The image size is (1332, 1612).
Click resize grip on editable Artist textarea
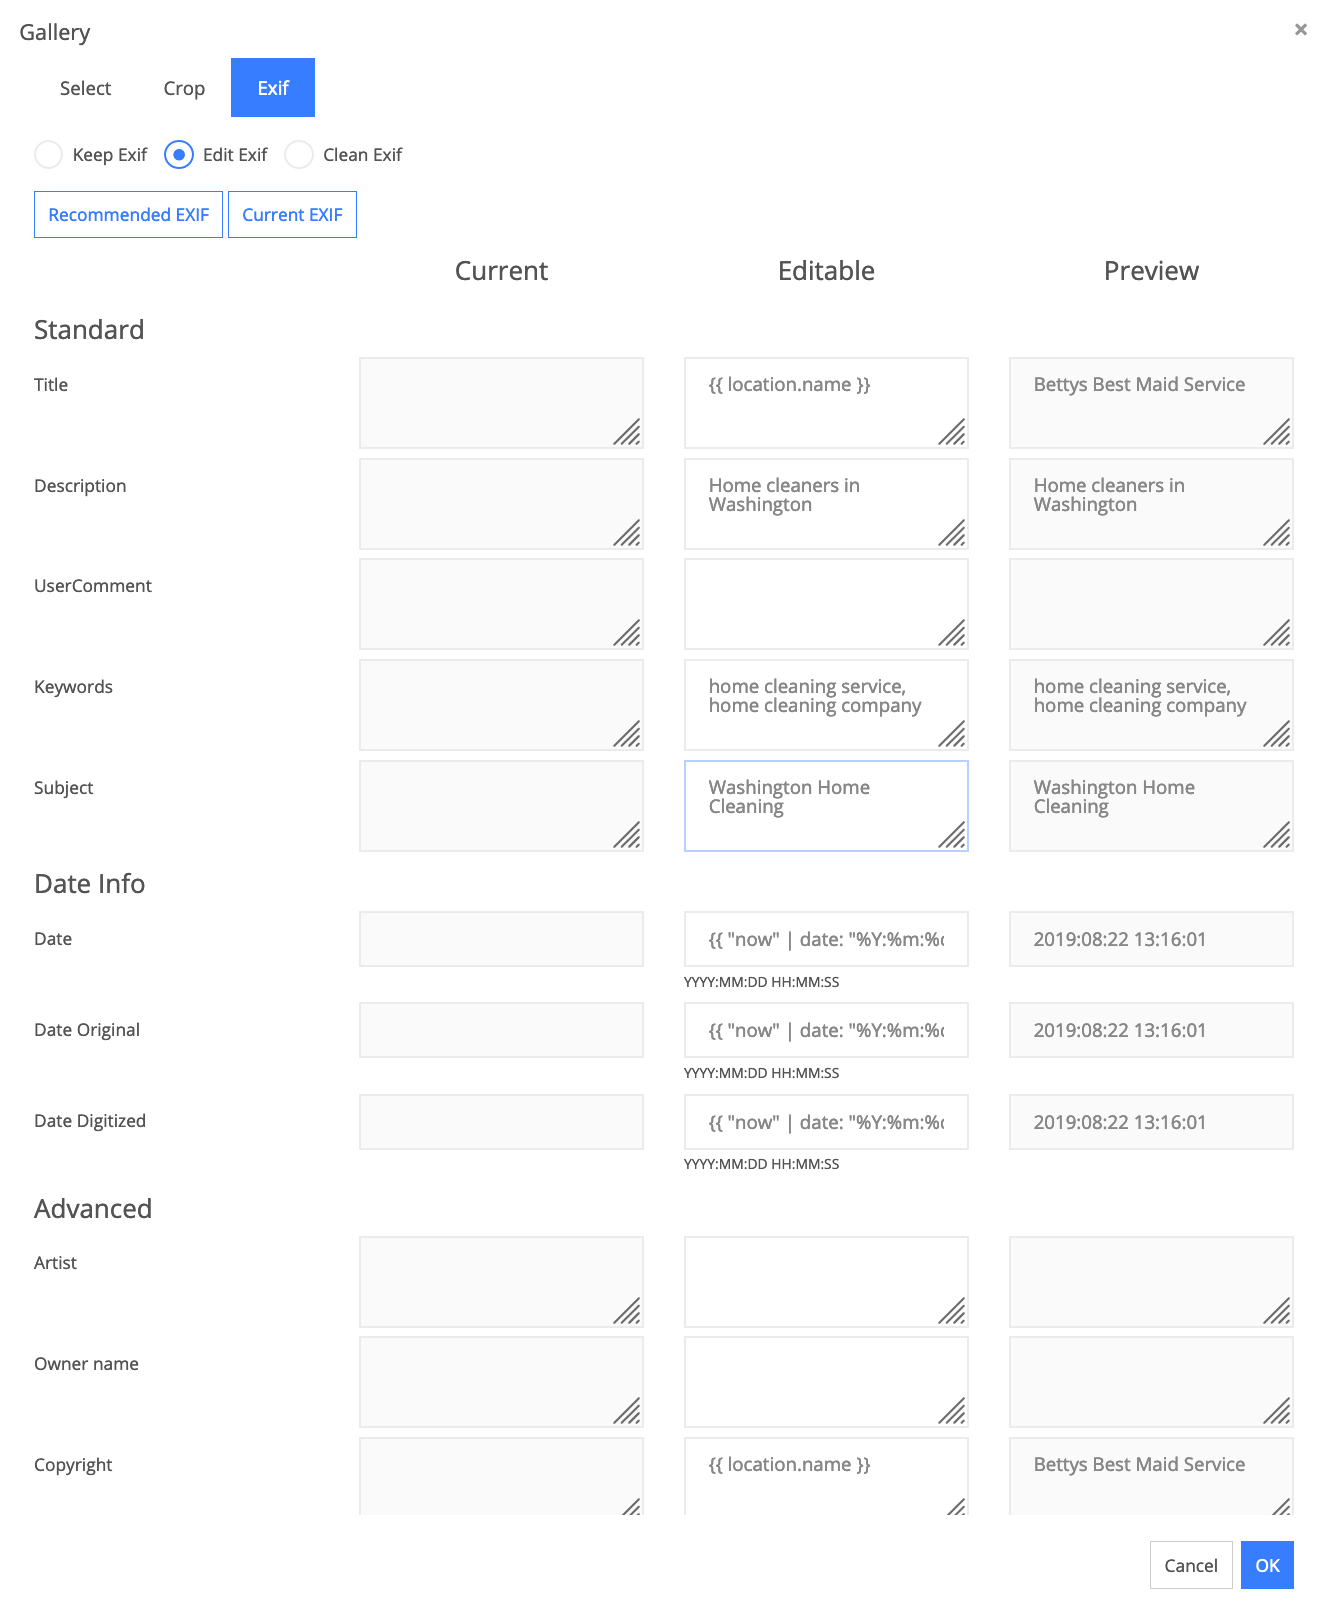pyautogui.click(x=953, y=1312)
